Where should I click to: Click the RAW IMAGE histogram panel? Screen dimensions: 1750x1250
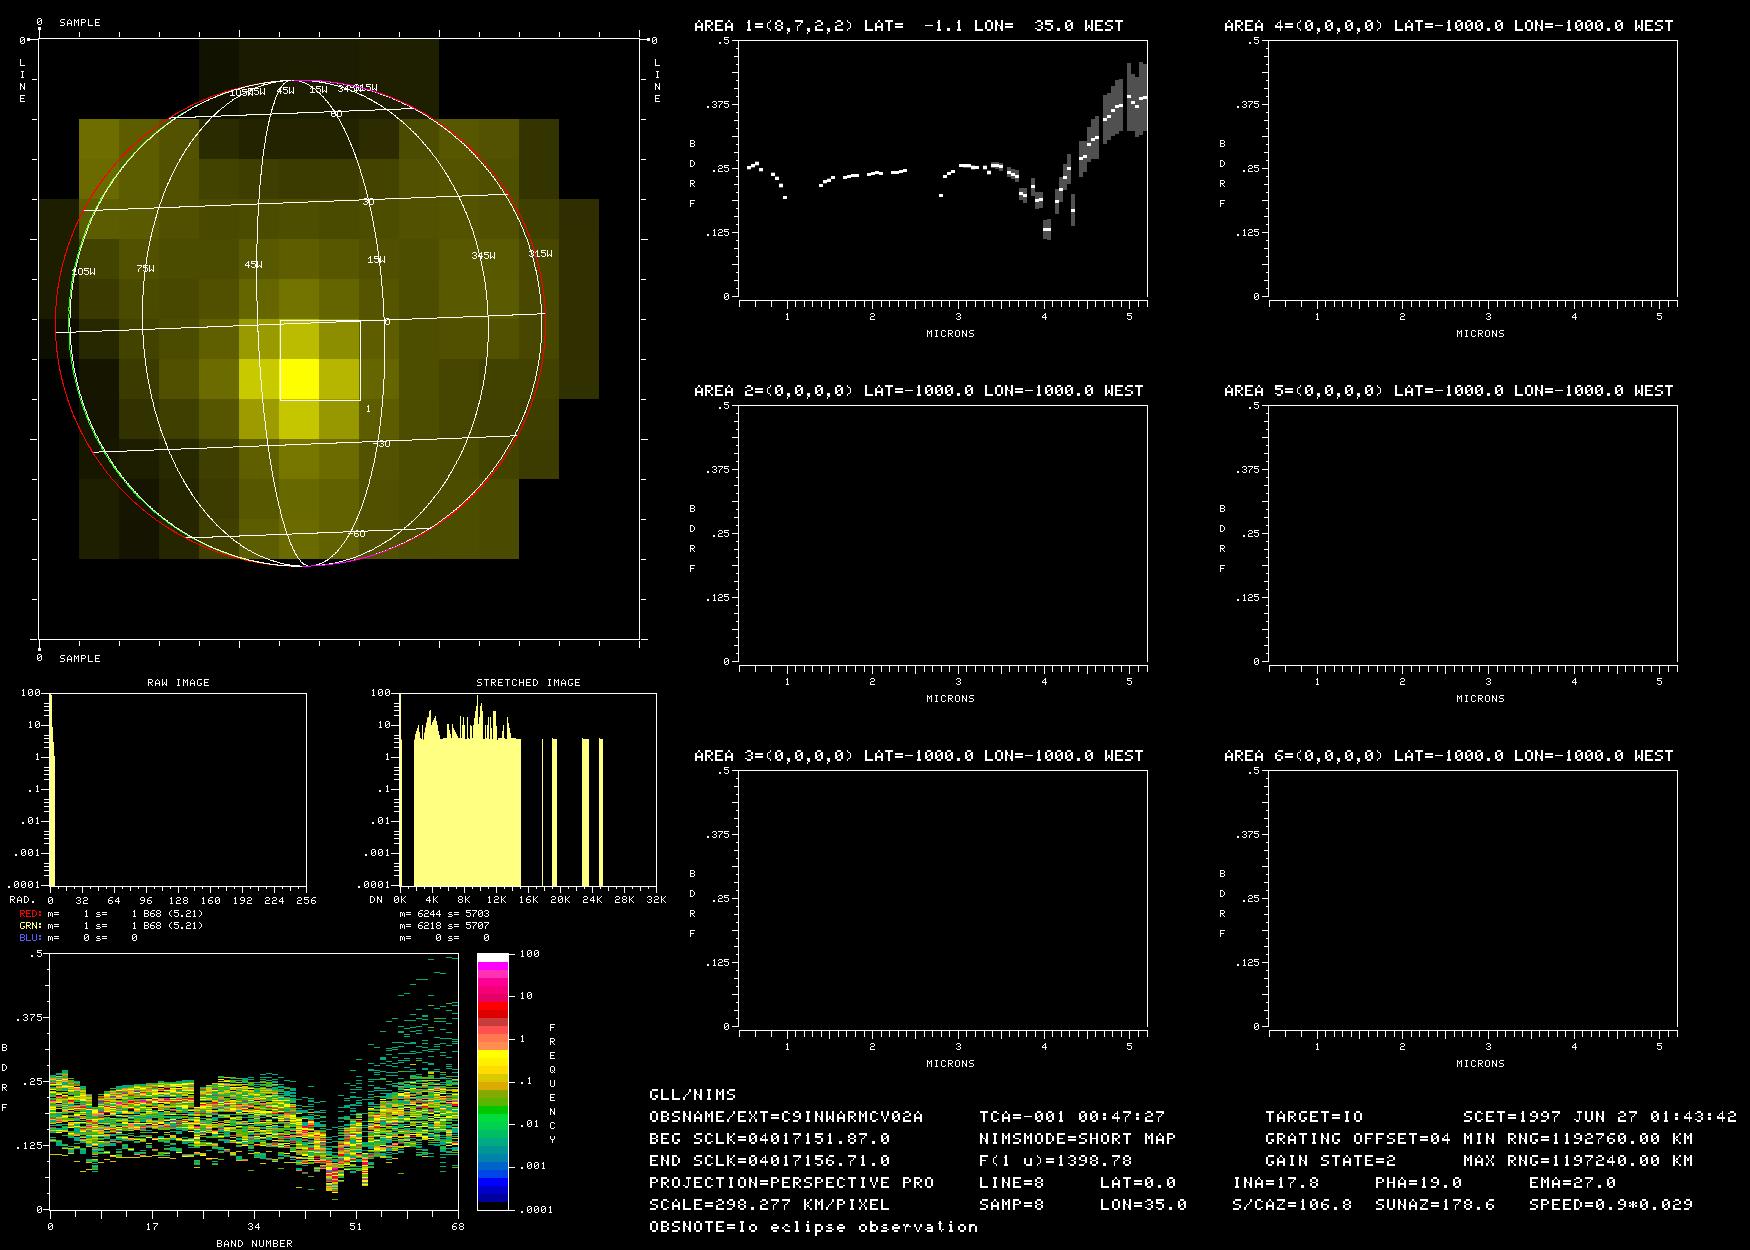coord(178,788)
